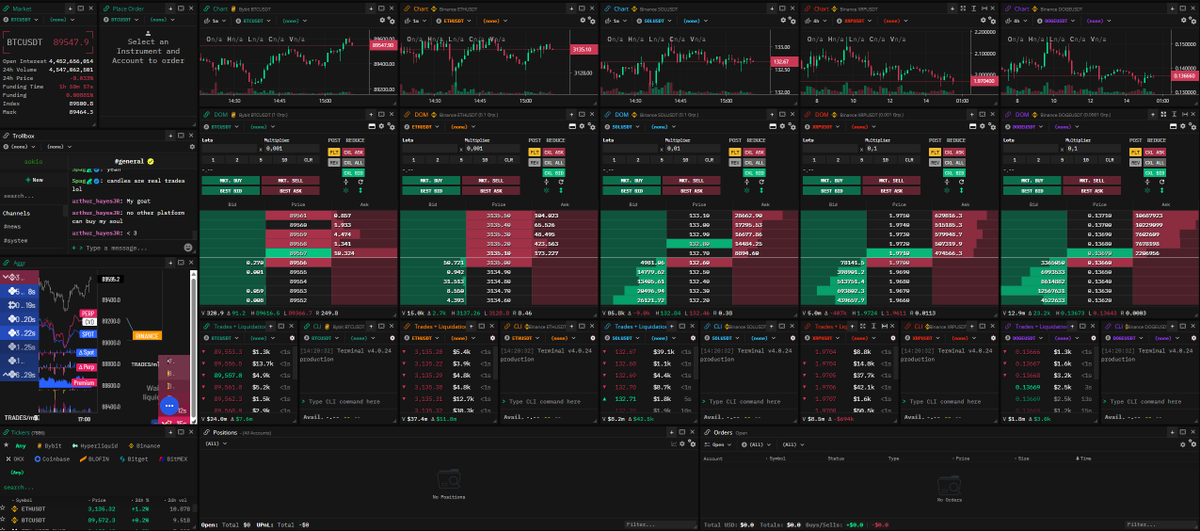Viewport: 1200px width, 531px height.
Task: Click the XRPUSDT DOM layout icon
Action: pyautogui.click(x=972, y=126)
